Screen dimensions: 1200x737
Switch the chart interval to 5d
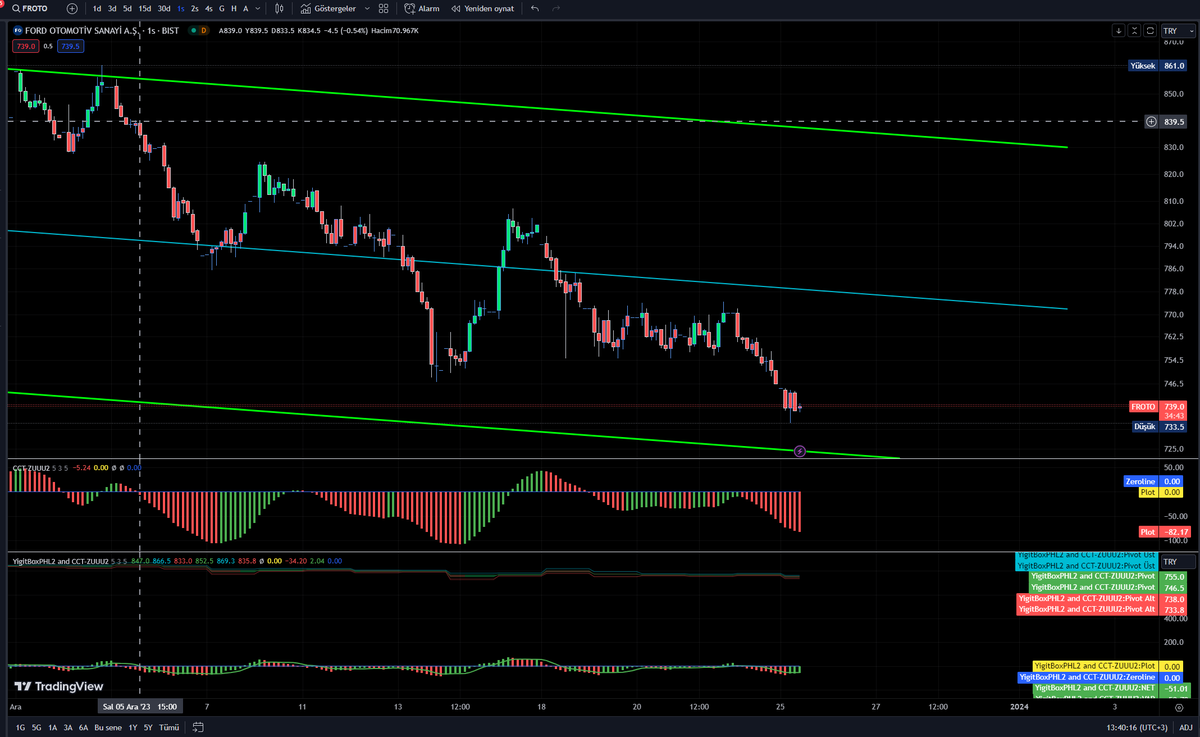(x=127, y=8)
